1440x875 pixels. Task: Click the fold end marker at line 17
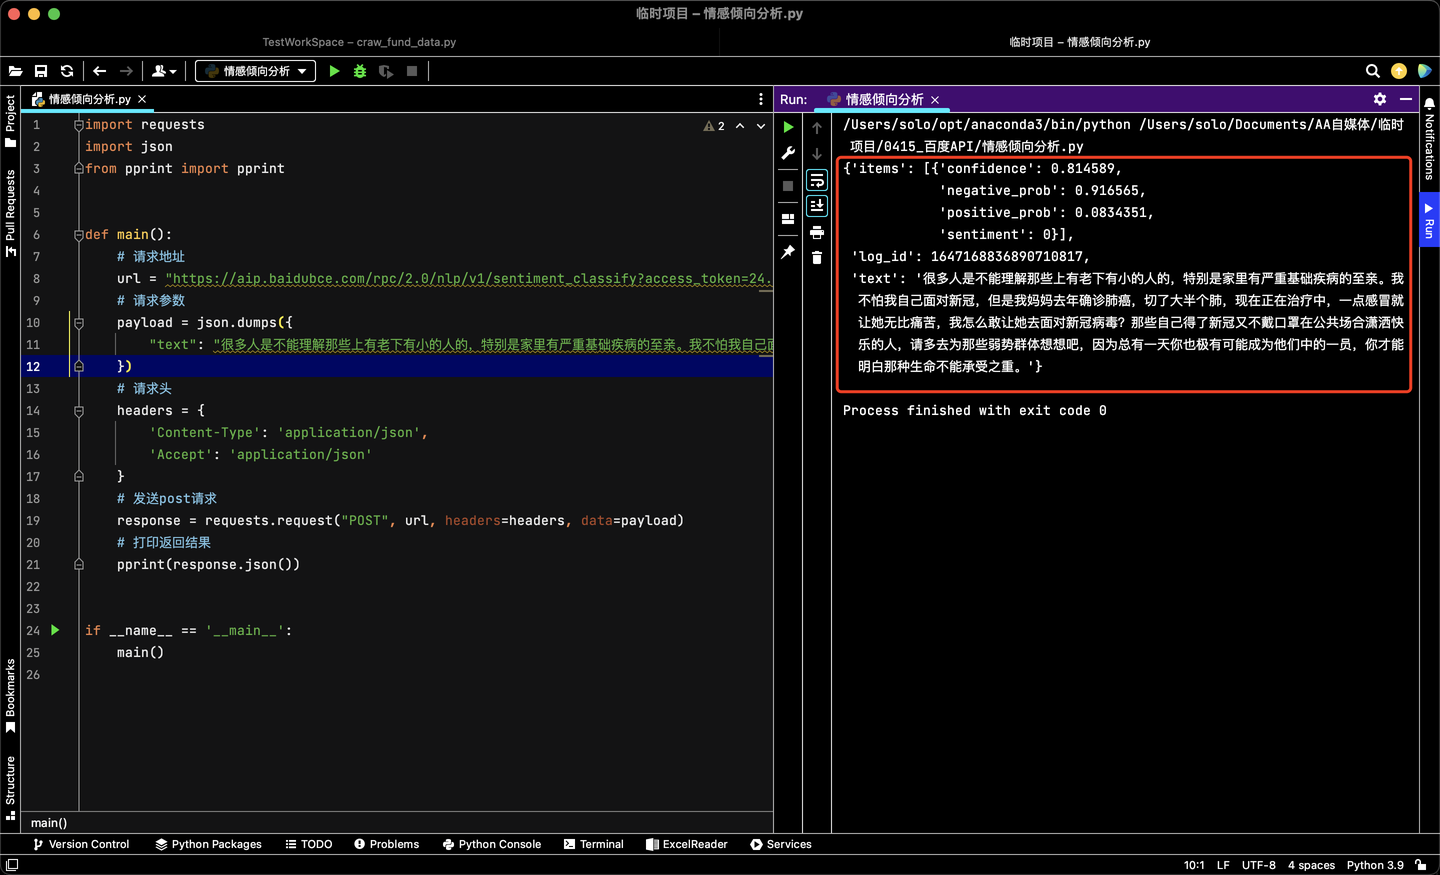(78, 477)
